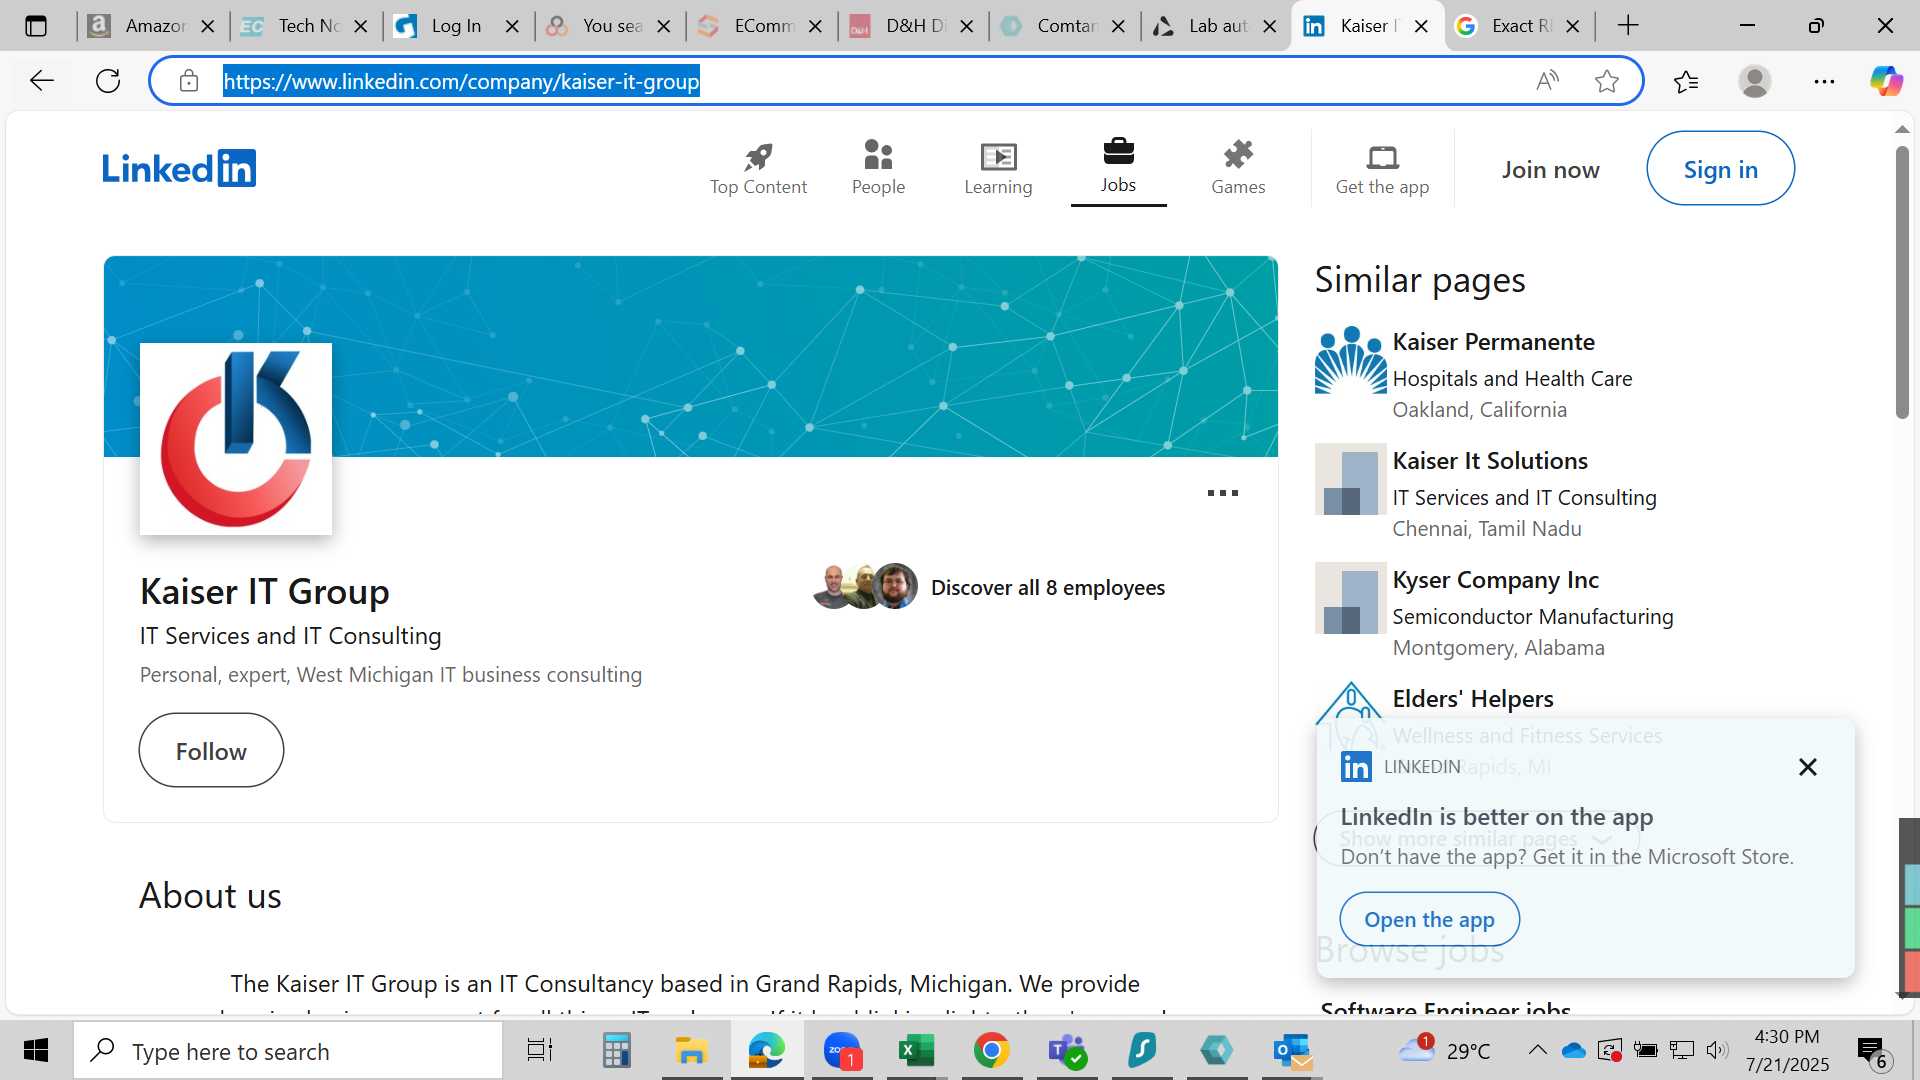1920x1080 pixels.
Task: Open Kaiser Permanente similar page
Action: tap(1493, 342)
